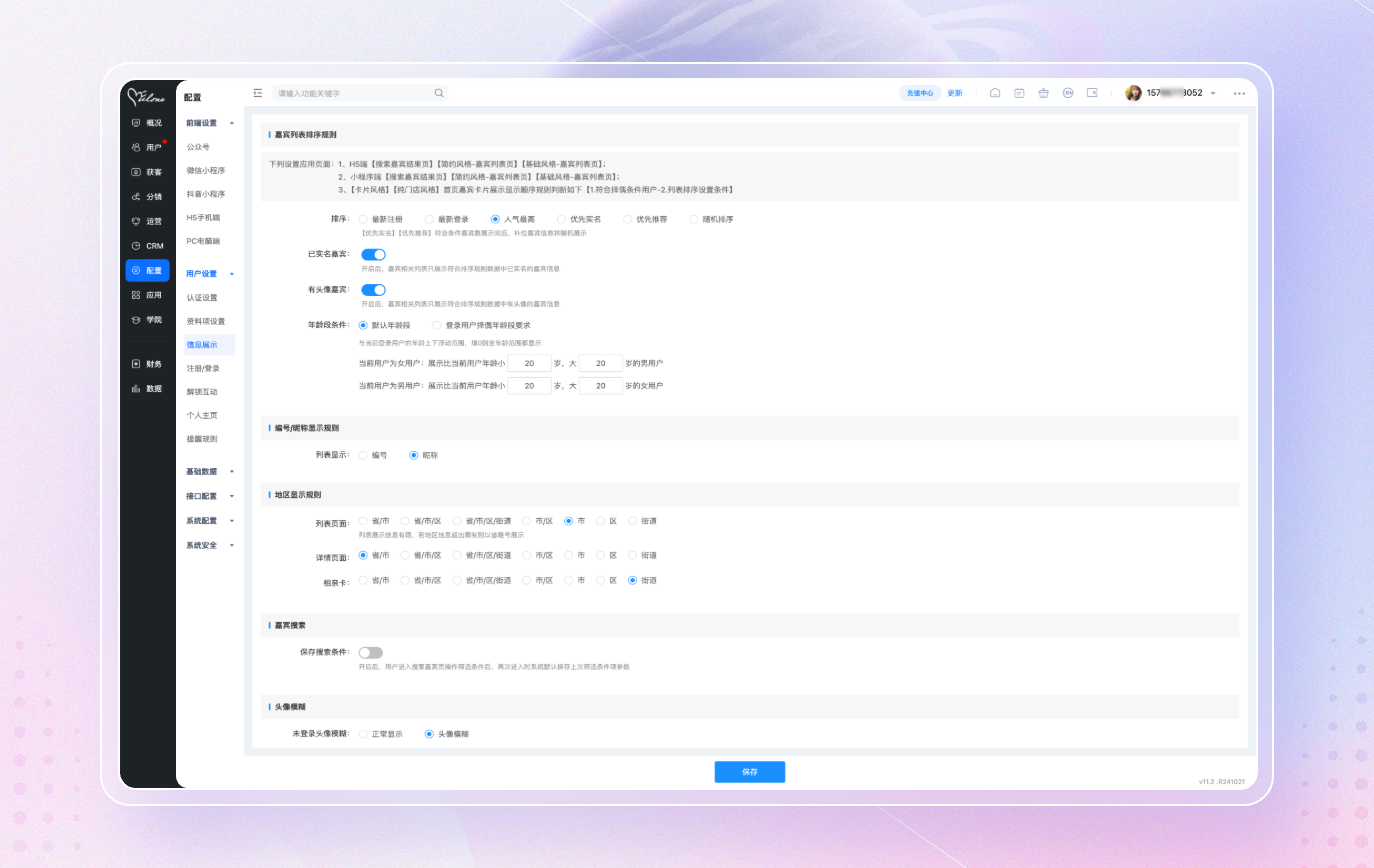Open 用户 in the dark sidebar
This screenshot has height=868, width=1374.
pos(147,147)
